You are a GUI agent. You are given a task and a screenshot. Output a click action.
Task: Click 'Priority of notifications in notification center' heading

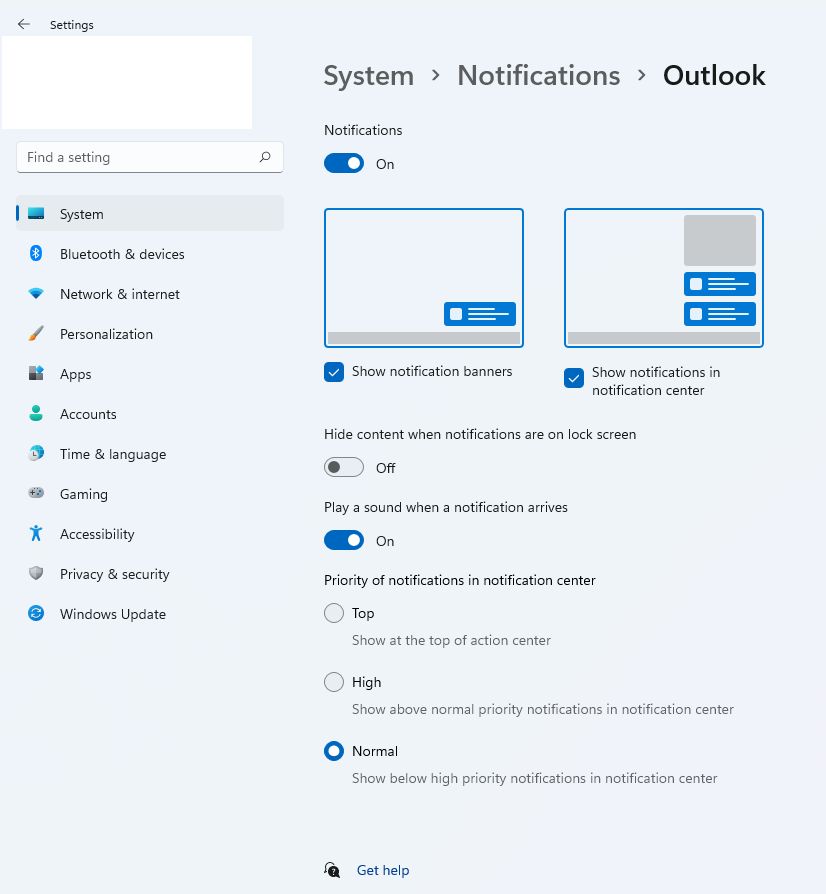click(459, 580)
